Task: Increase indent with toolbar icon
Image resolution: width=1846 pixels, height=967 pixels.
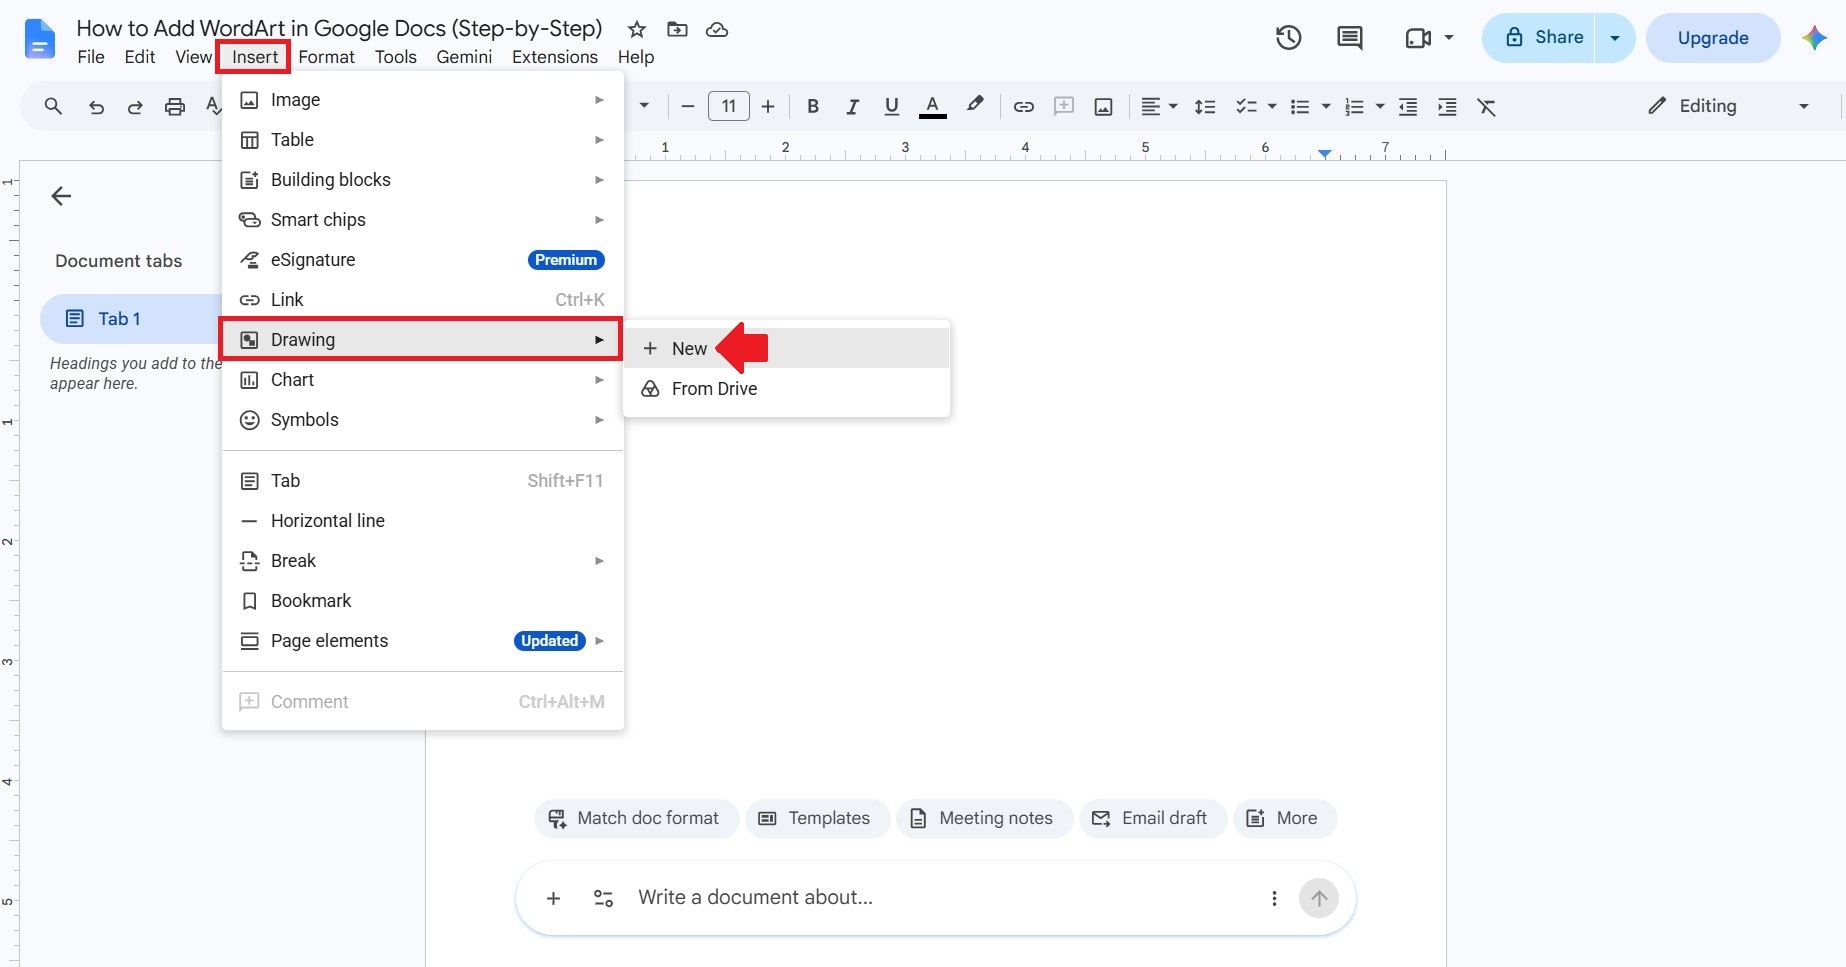Action: [1447, 107]
